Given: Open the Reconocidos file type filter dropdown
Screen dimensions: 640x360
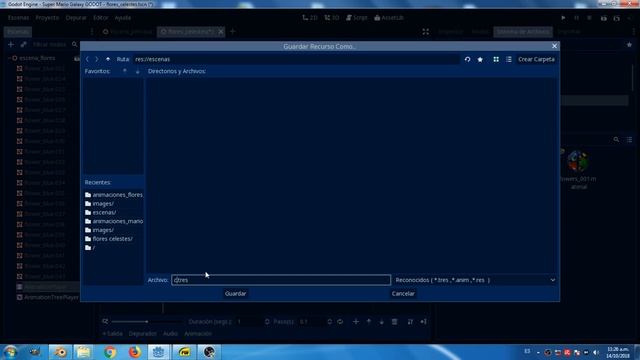Looking at the screenshot, I should (475, 280).
